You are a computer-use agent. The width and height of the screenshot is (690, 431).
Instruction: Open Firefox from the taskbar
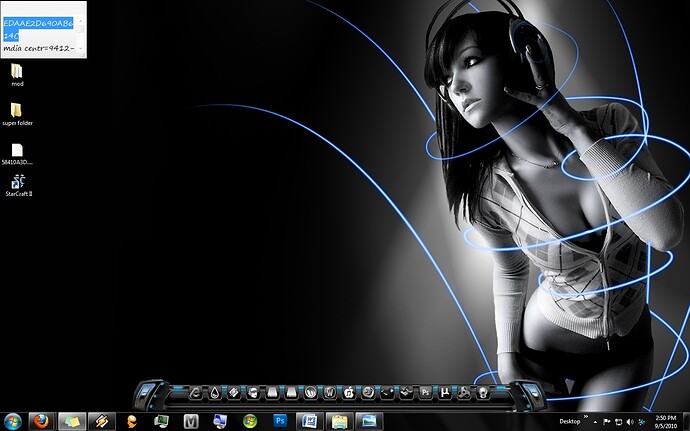point(40,421)
